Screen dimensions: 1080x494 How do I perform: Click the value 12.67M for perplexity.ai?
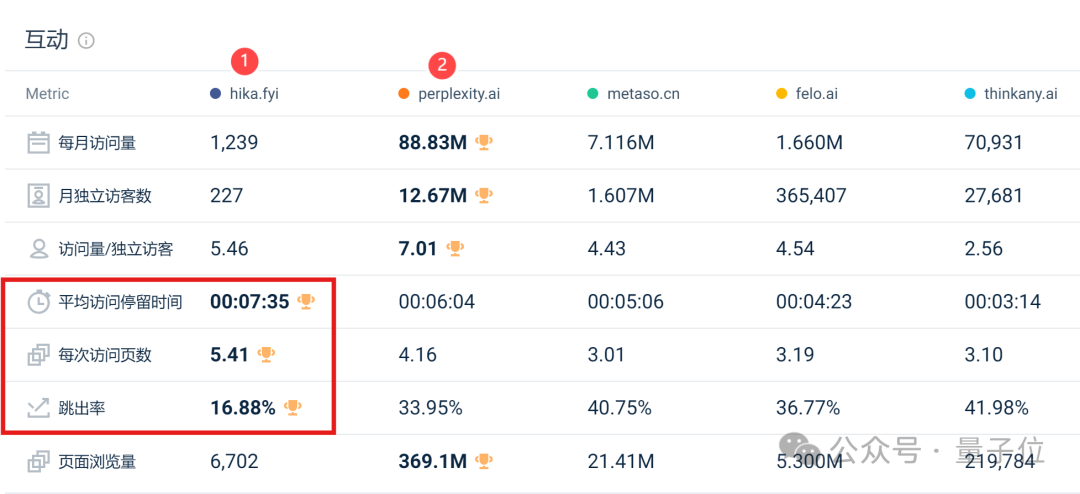[x=433, y=196]
